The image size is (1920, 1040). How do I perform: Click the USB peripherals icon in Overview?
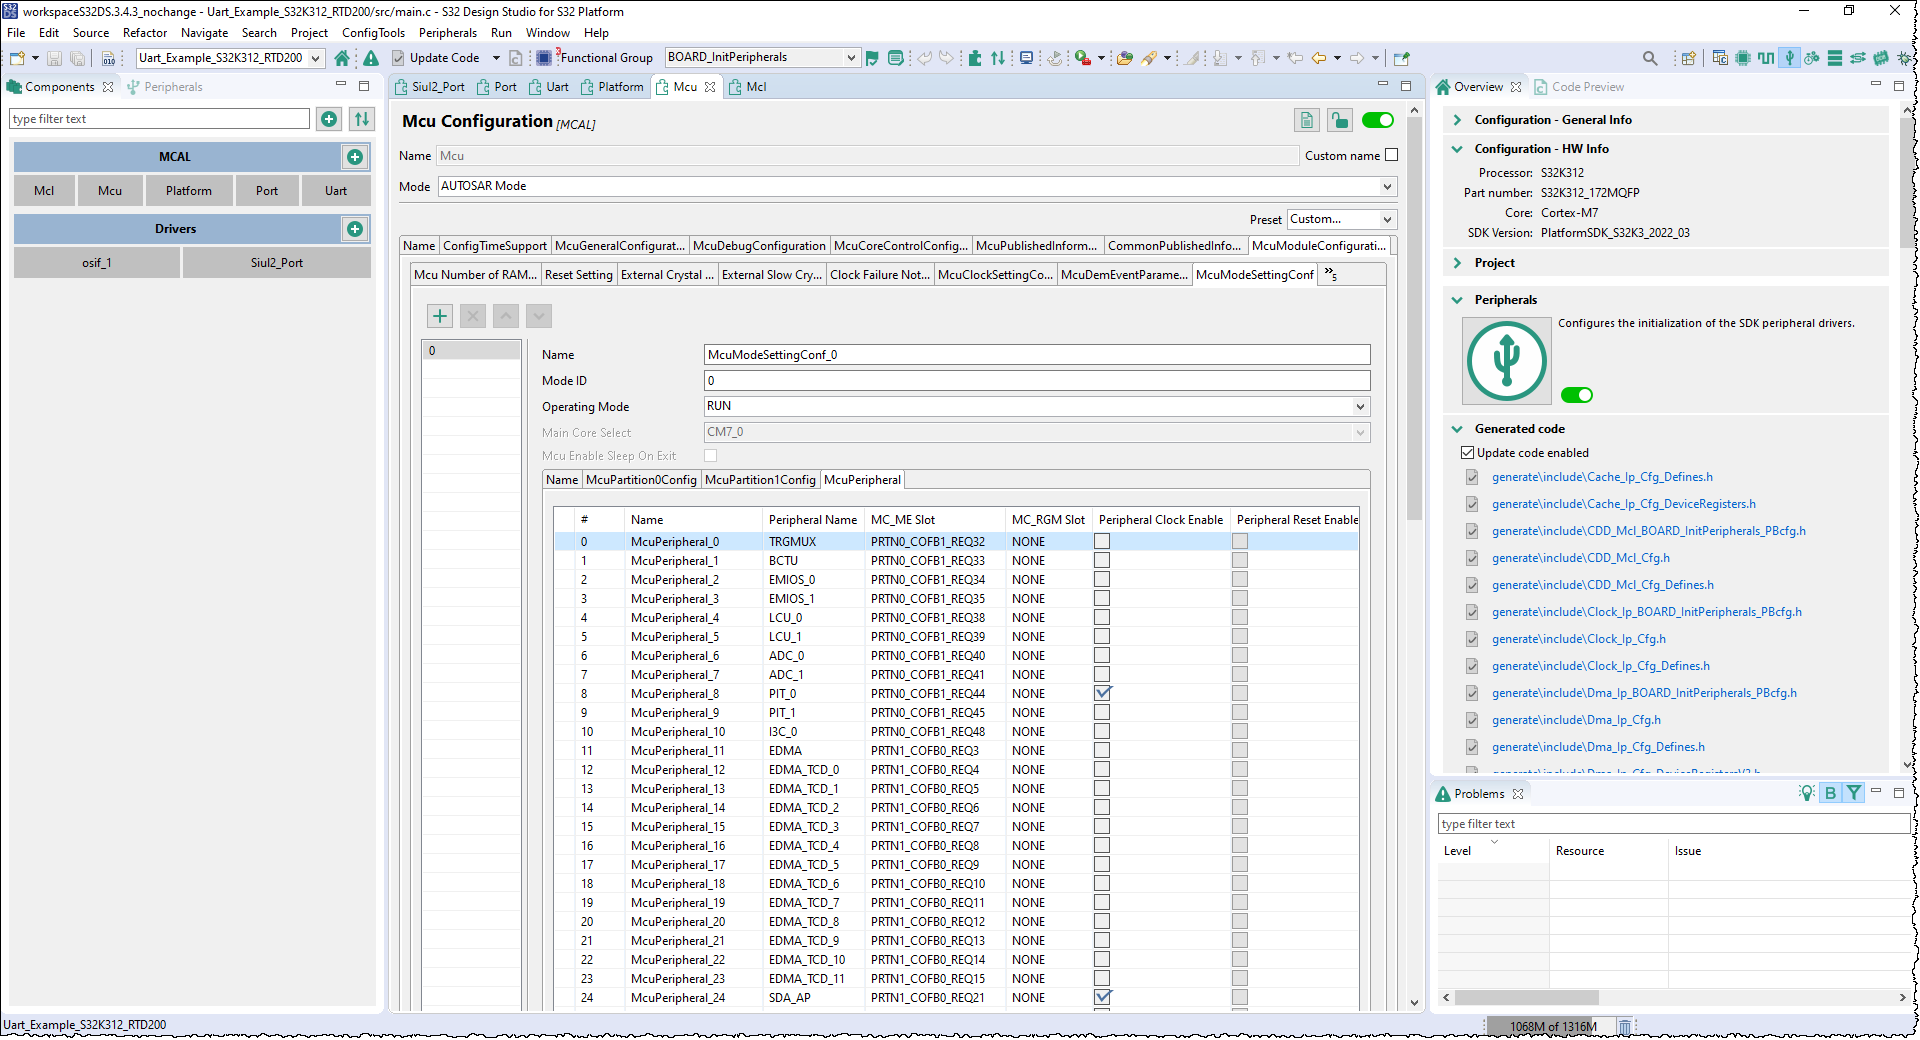coord(1506,361)
